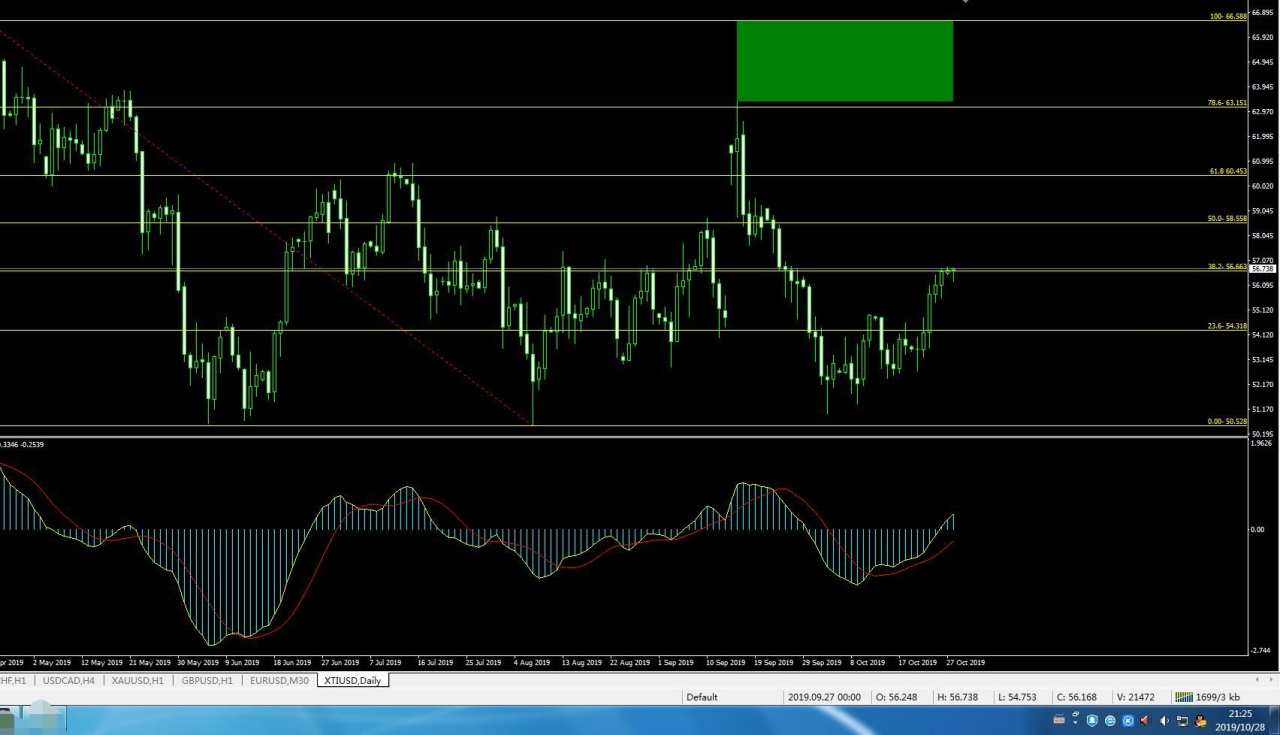Open the system volume speaker icon
This screenshot has height=735, width=1280.
point(1164,720)
